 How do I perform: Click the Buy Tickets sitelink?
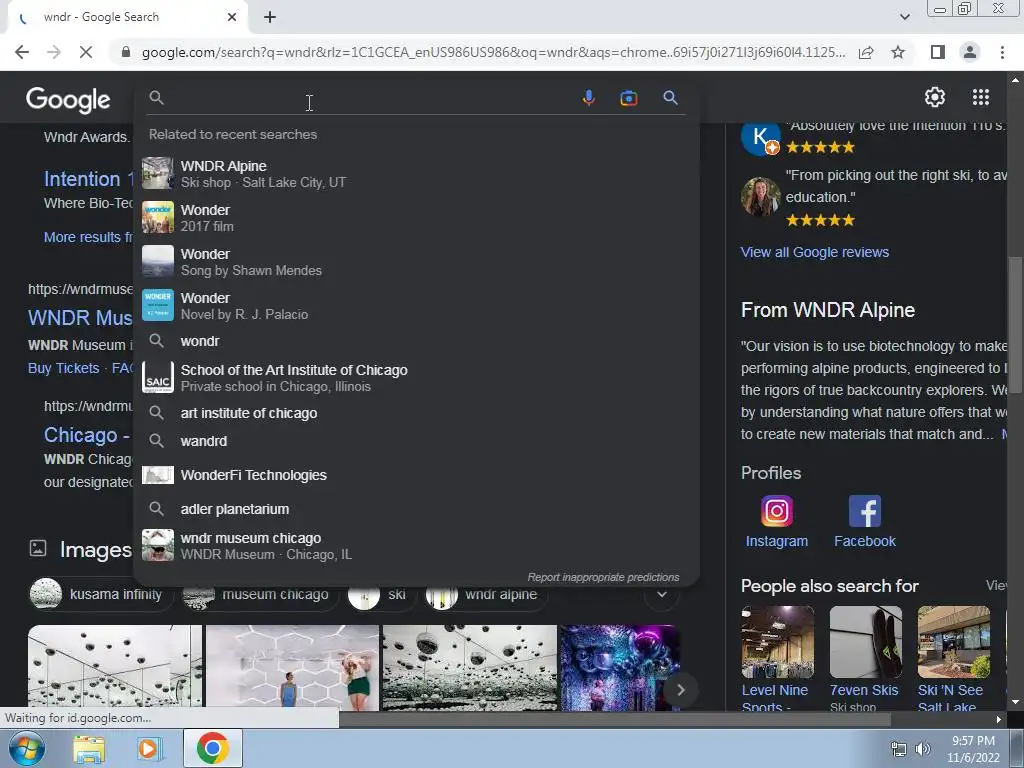tap(63, 368)
